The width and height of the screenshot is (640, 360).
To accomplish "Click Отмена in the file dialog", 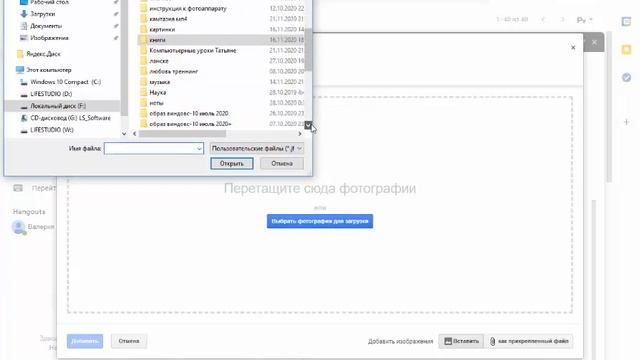I will coord(282,164).
